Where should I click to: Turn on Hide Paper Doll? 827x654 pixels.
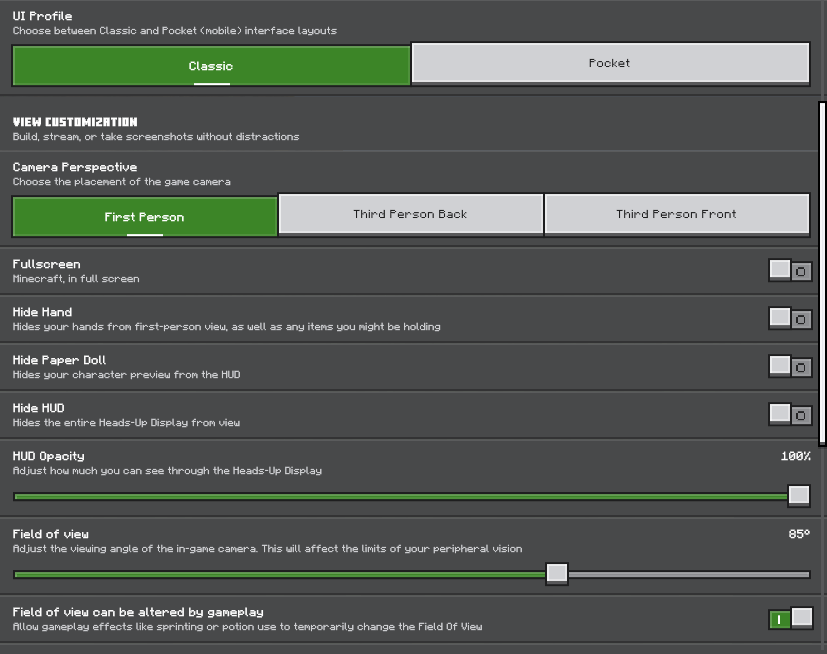pyautogui.click(x=790, y=367)
